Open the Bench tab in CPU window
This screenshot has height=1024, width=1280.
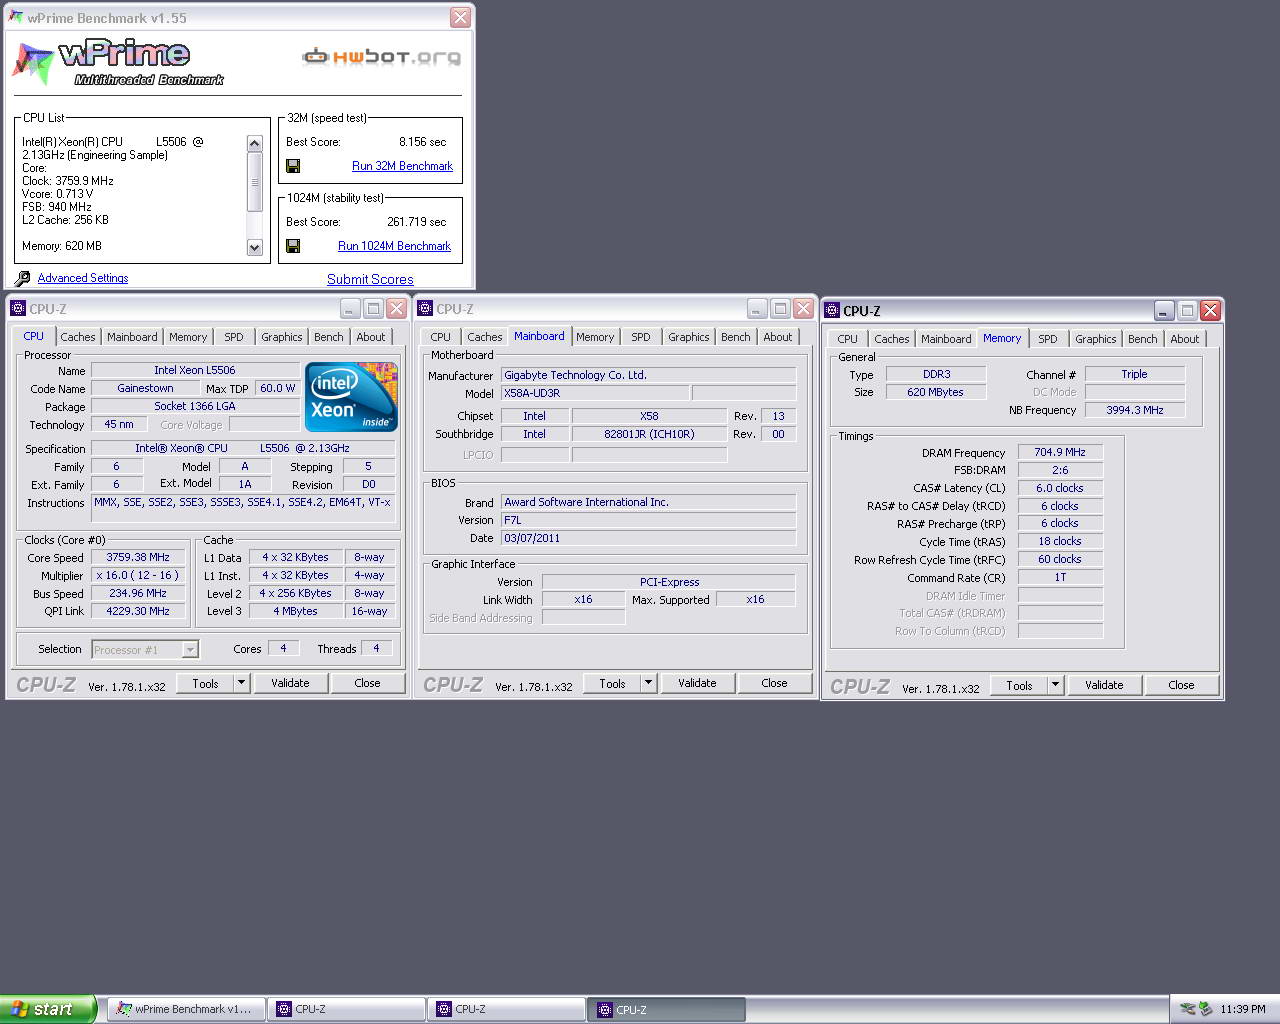[329, 337]
